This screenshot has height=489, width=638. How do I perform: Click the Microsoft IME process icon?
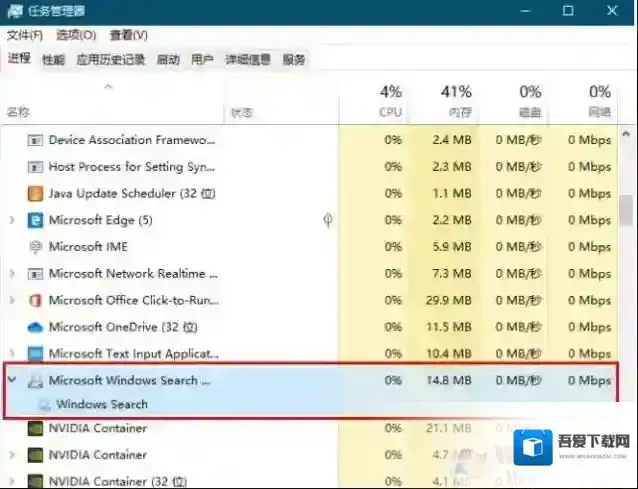[35, 247]
